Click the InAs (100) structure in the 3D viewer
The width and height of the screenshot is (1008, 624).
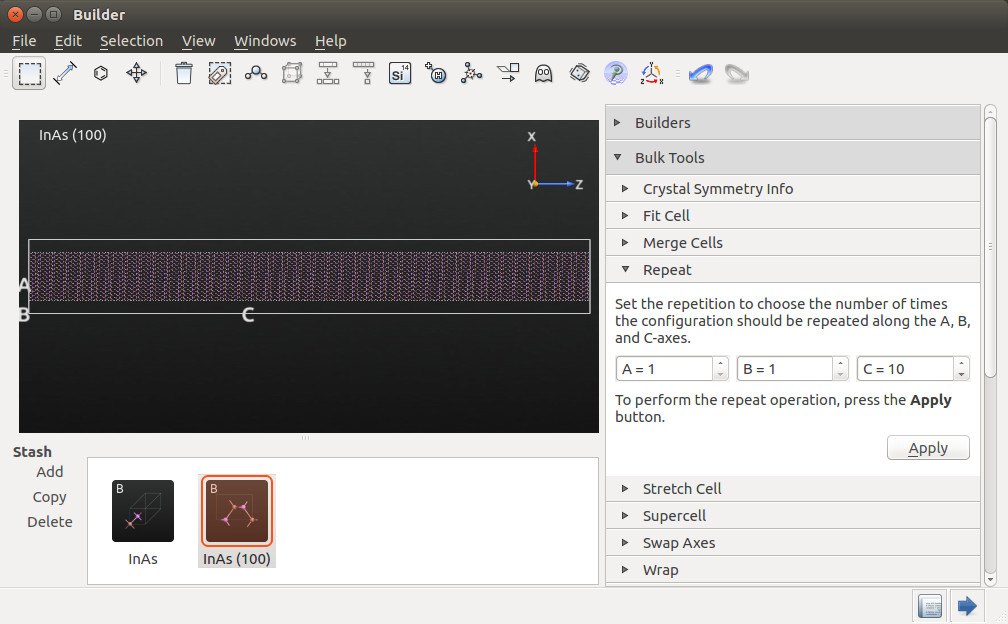click(309, 276)
